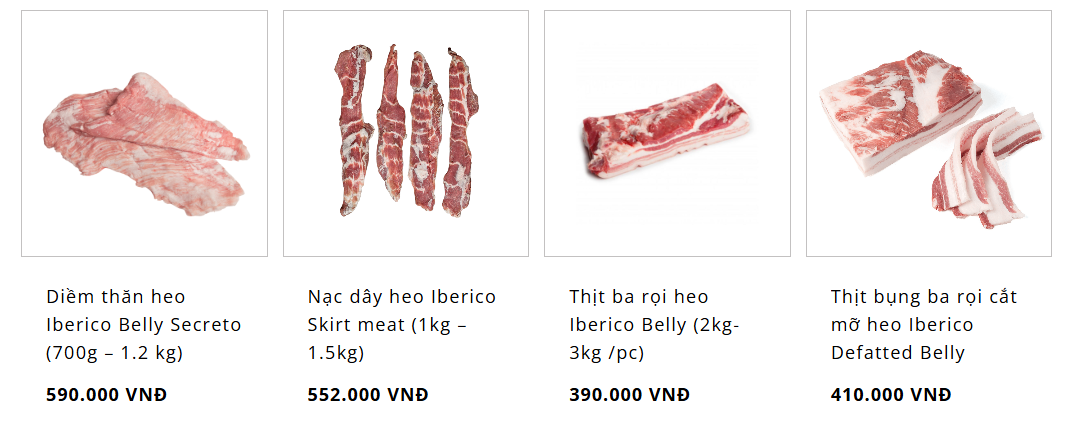Open product labeled (700g – 1.2 kg)
Screen dimensions: 1070x429
pyautogui.click(x=144, y=325)
